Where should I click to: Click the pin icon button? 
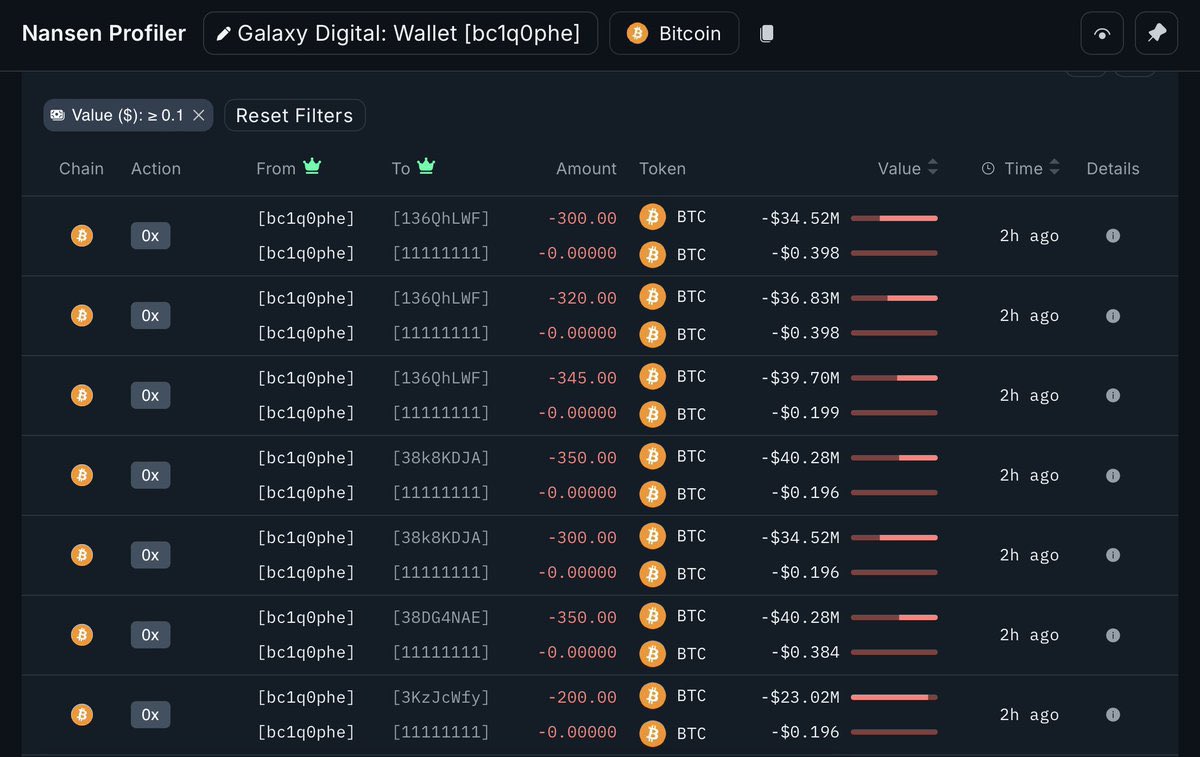coord(1157,33)
